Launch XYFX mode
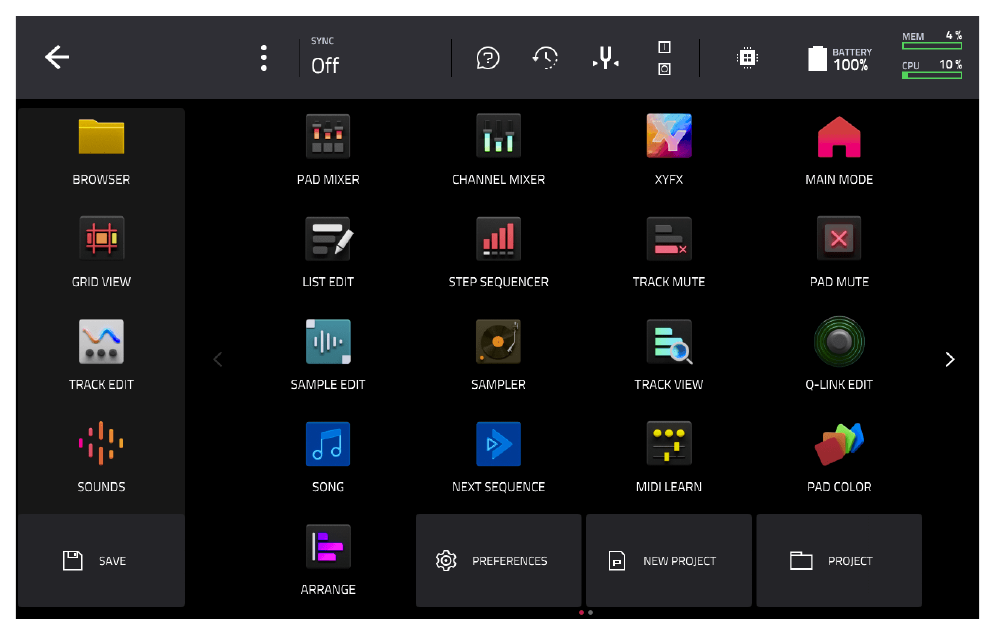This screenshot has width=996, height=636. click(x=668, y=151)
